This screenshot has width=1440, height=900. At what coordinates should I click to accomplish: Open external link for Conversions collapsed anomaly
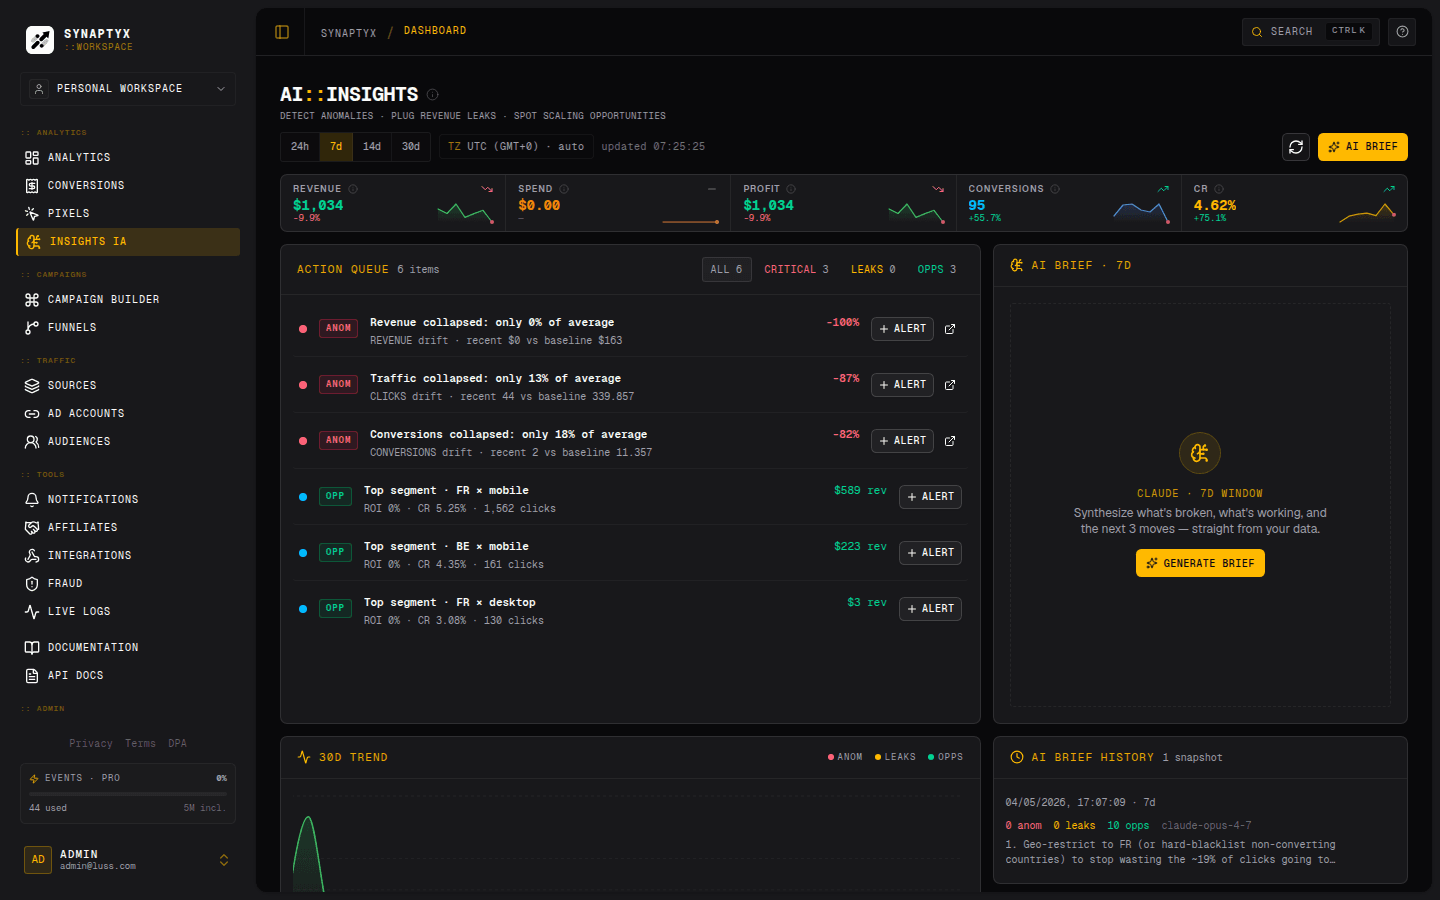950,441
